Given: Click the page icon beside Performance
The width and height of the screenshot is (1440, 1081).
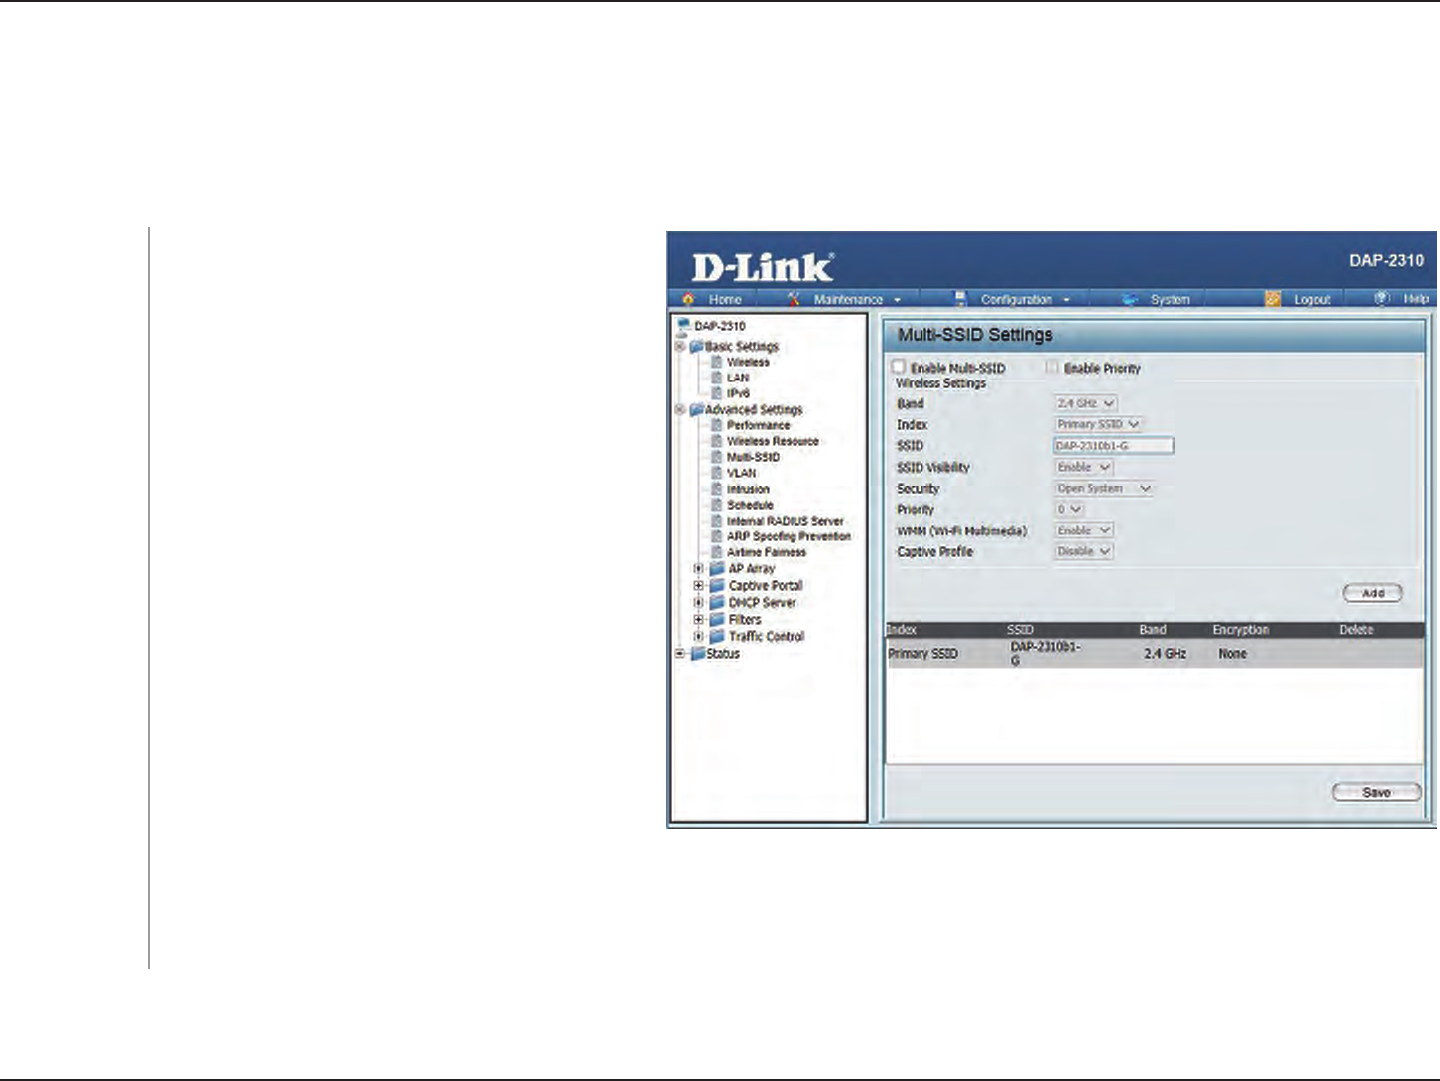Looking at the screenshot, I should [x=716, y=425].
